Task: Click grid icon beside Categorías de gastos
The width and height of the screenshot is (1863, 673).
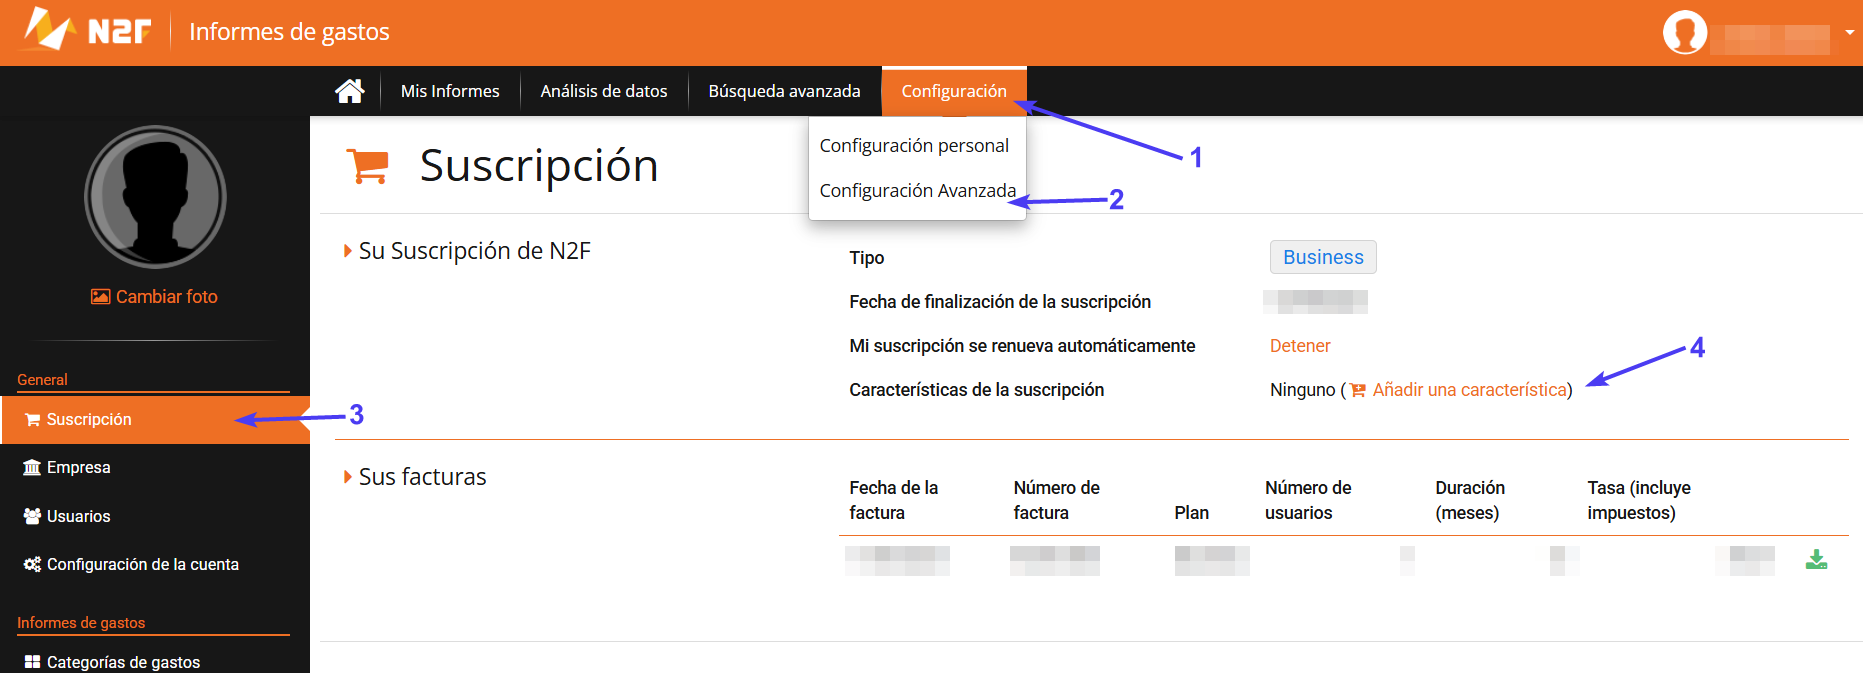Action: [32, 662]
